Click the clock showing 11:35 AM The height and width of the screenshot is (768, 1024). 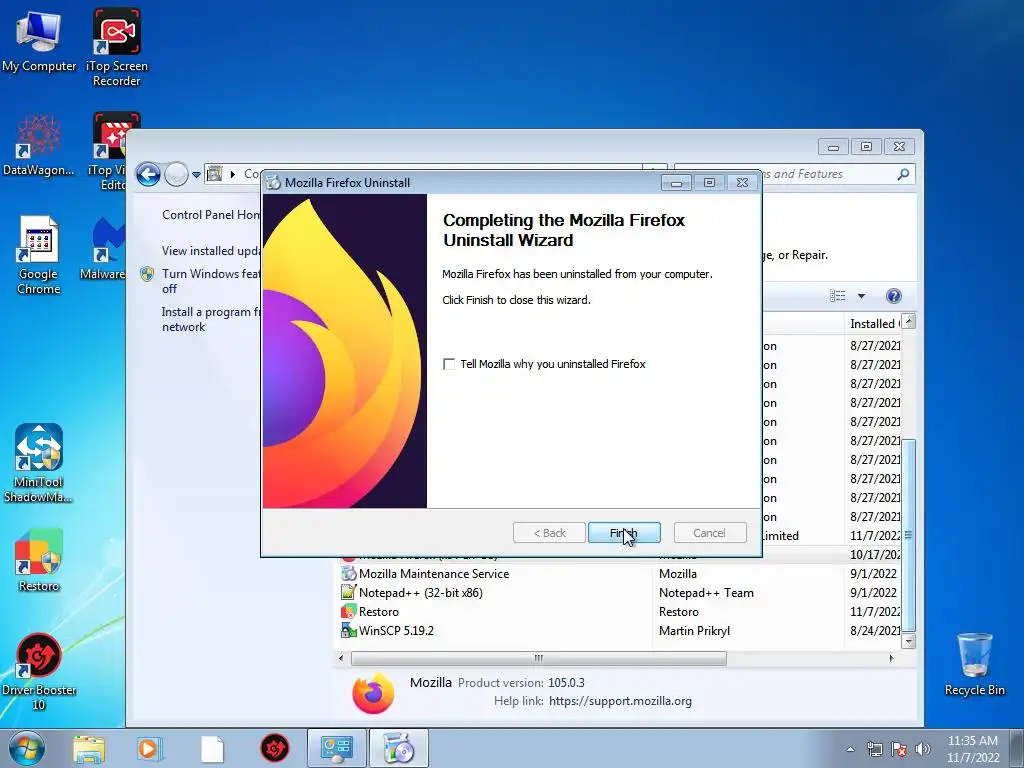click(973, 741)
